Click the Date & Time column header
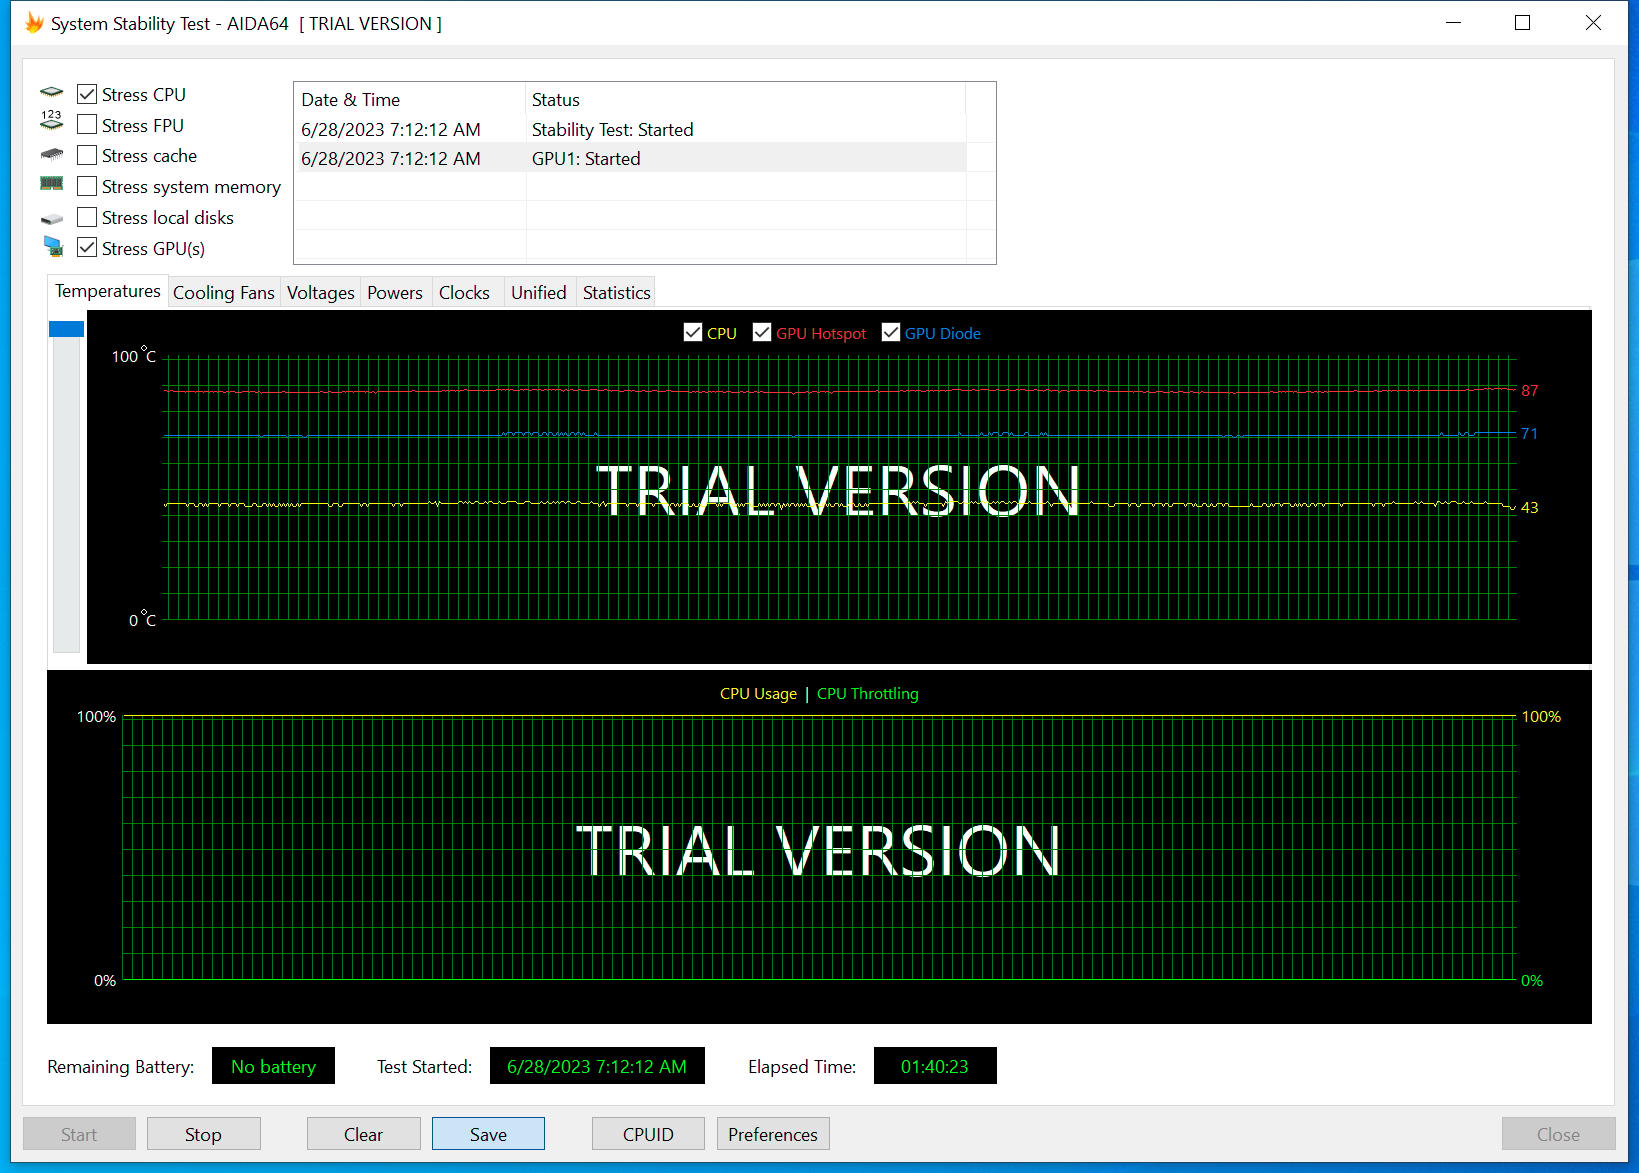 point(410,99)
